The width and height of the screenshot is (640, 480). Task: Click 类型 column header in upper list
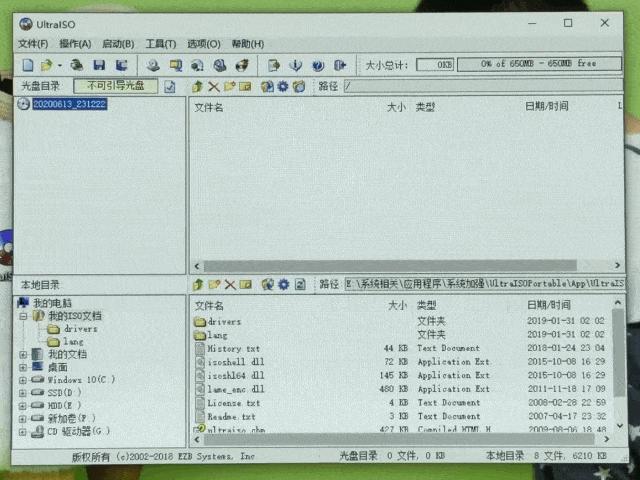coord(425,107)
